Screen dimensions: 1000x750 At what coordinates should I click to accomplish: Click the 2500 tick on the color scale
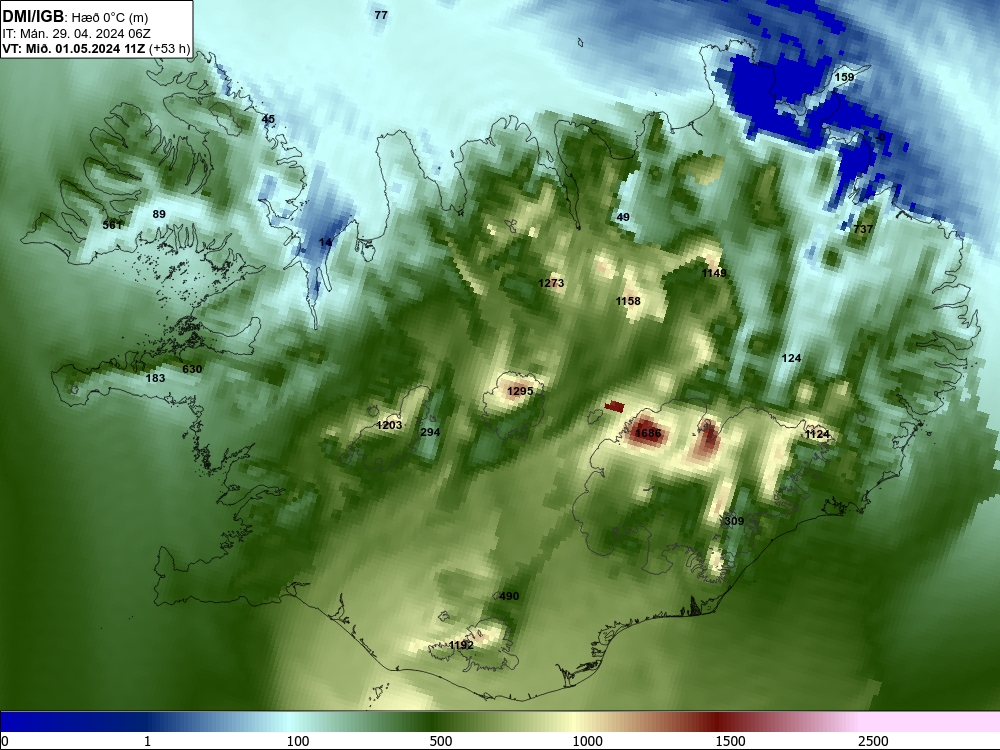873,740
